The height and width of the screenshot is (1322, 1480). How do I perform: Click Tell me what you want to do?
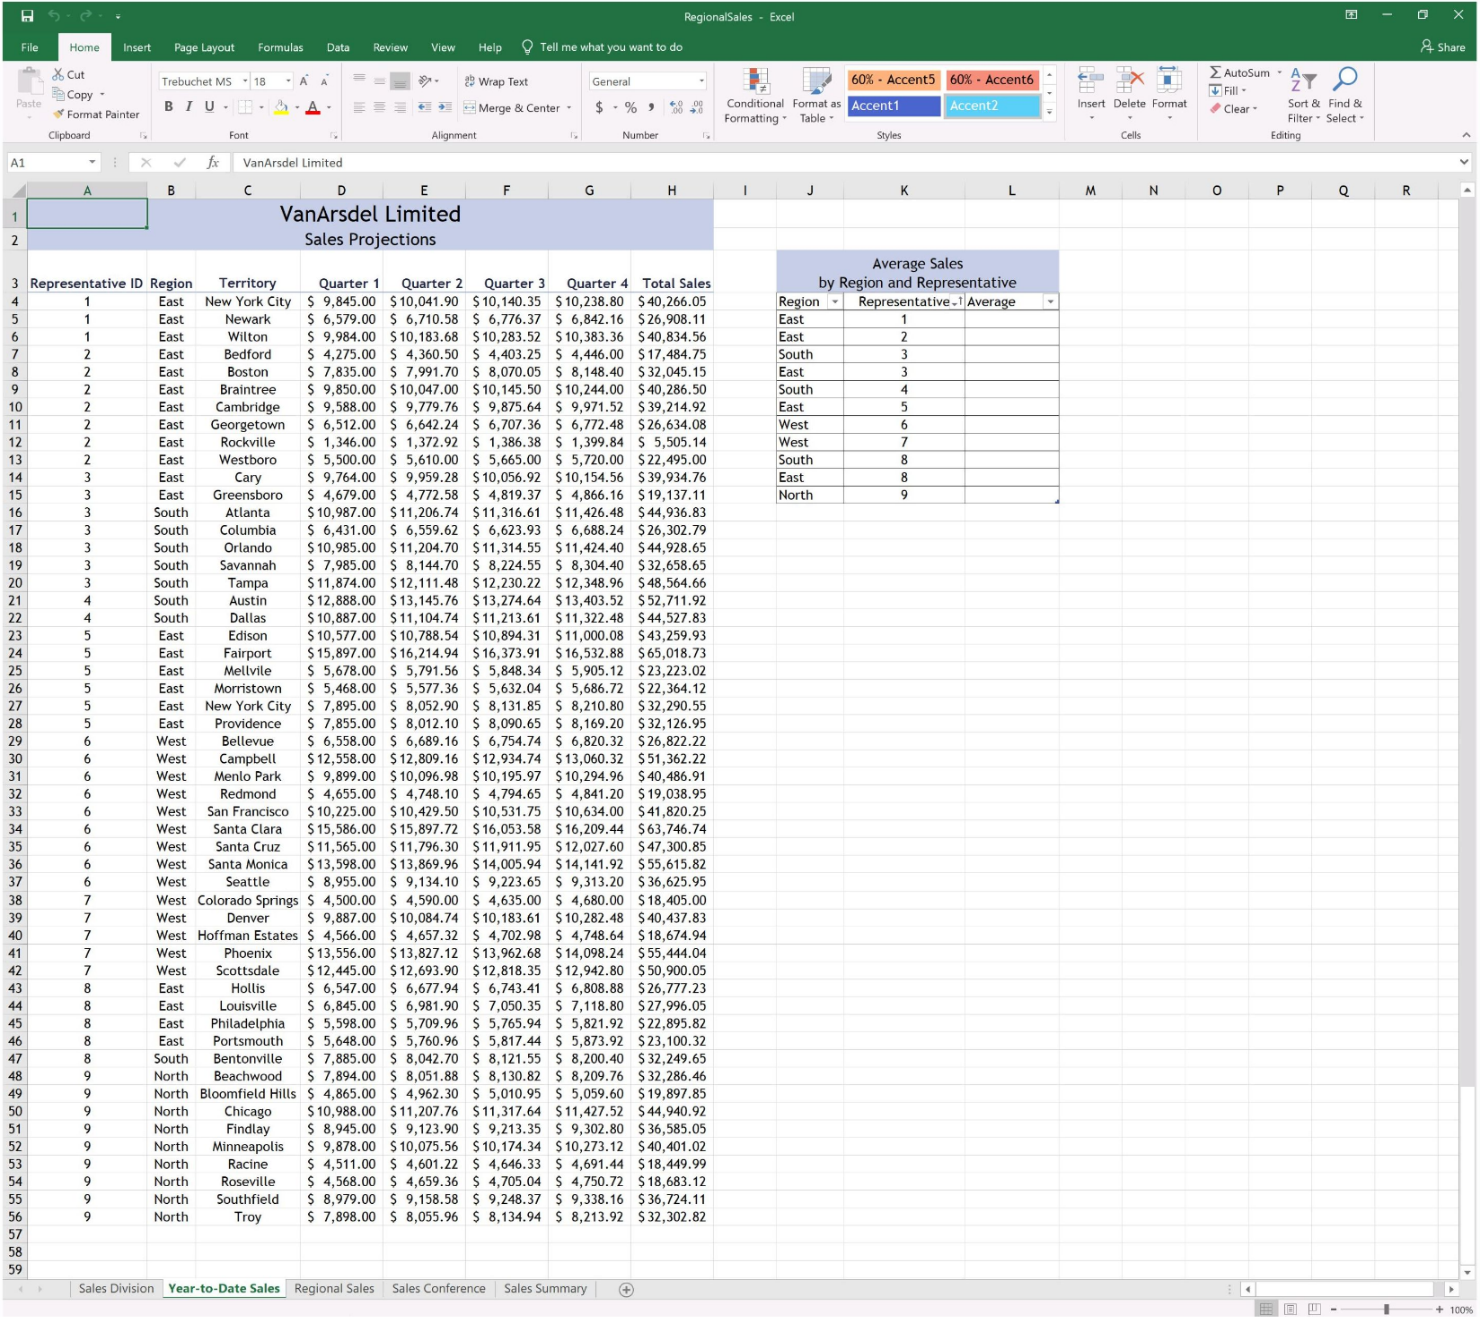coord(602,47)
